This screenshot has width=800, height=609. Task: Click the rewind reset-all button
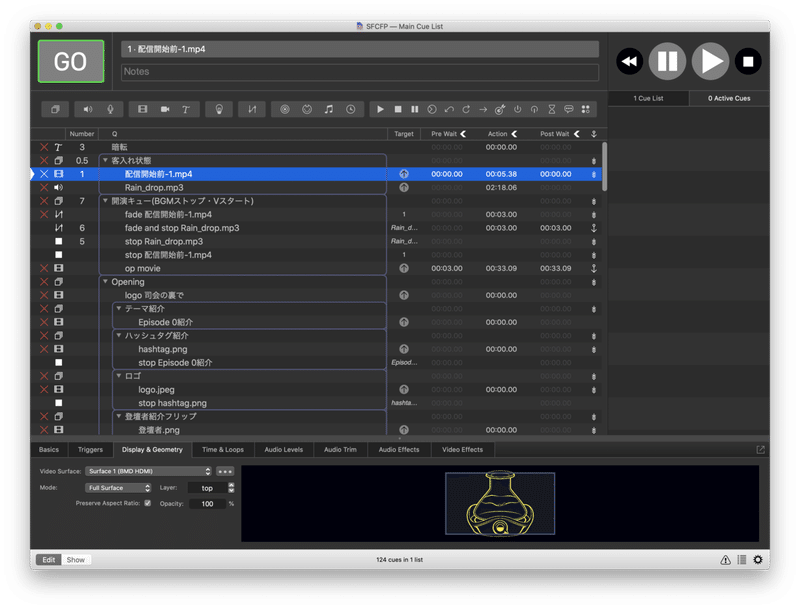tap(629, 62)
